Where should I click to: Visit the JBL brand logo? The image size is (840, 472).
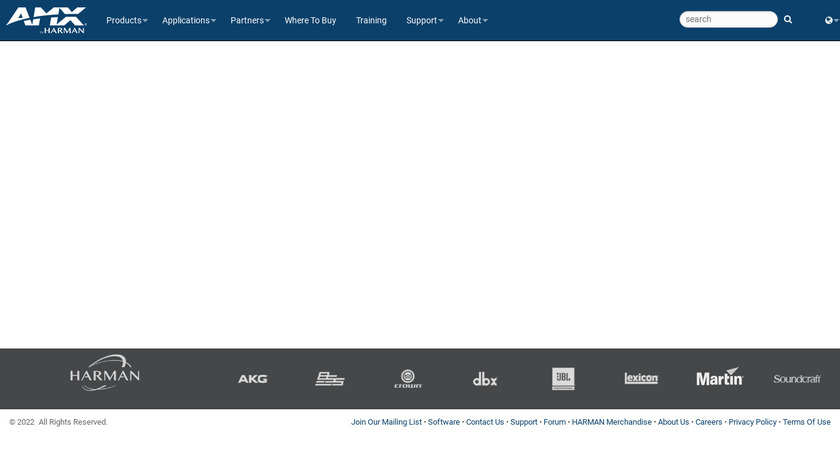click(563, 379)
